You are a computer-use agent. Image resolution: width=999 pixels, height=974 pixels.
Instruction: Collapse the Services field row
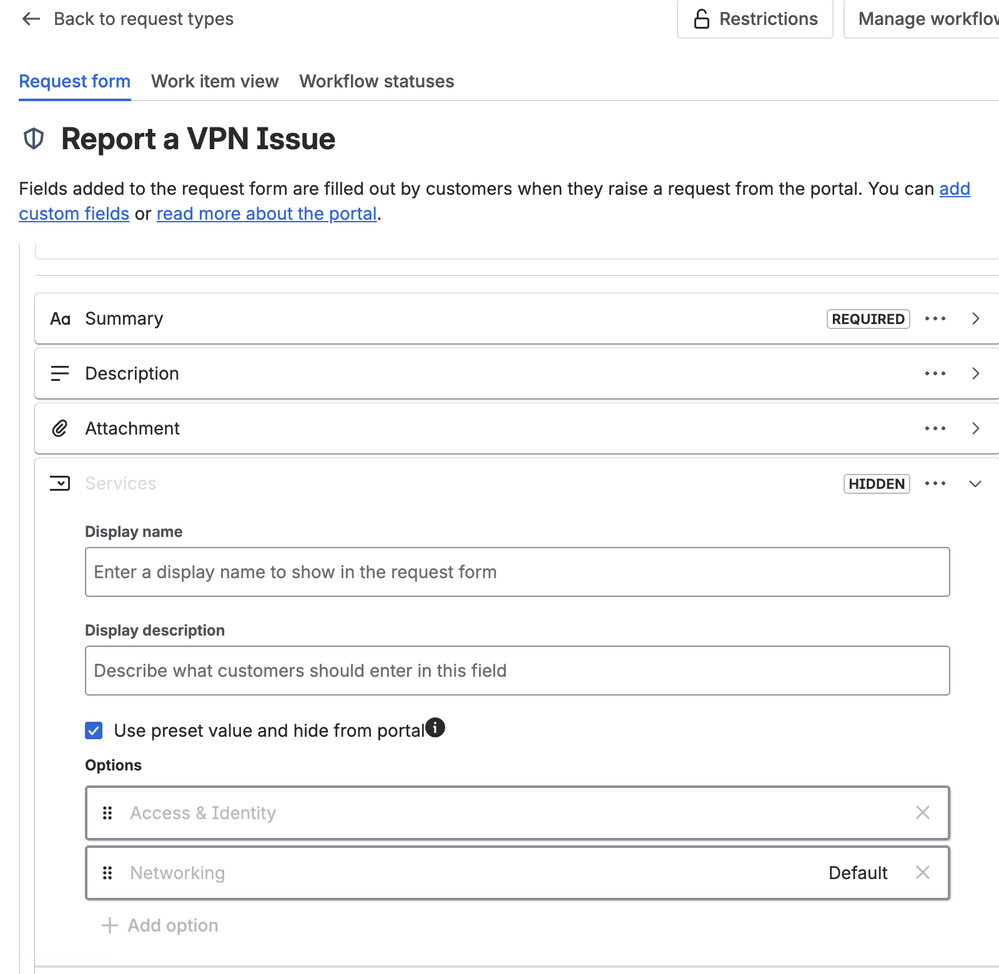(x=975, y=483)
